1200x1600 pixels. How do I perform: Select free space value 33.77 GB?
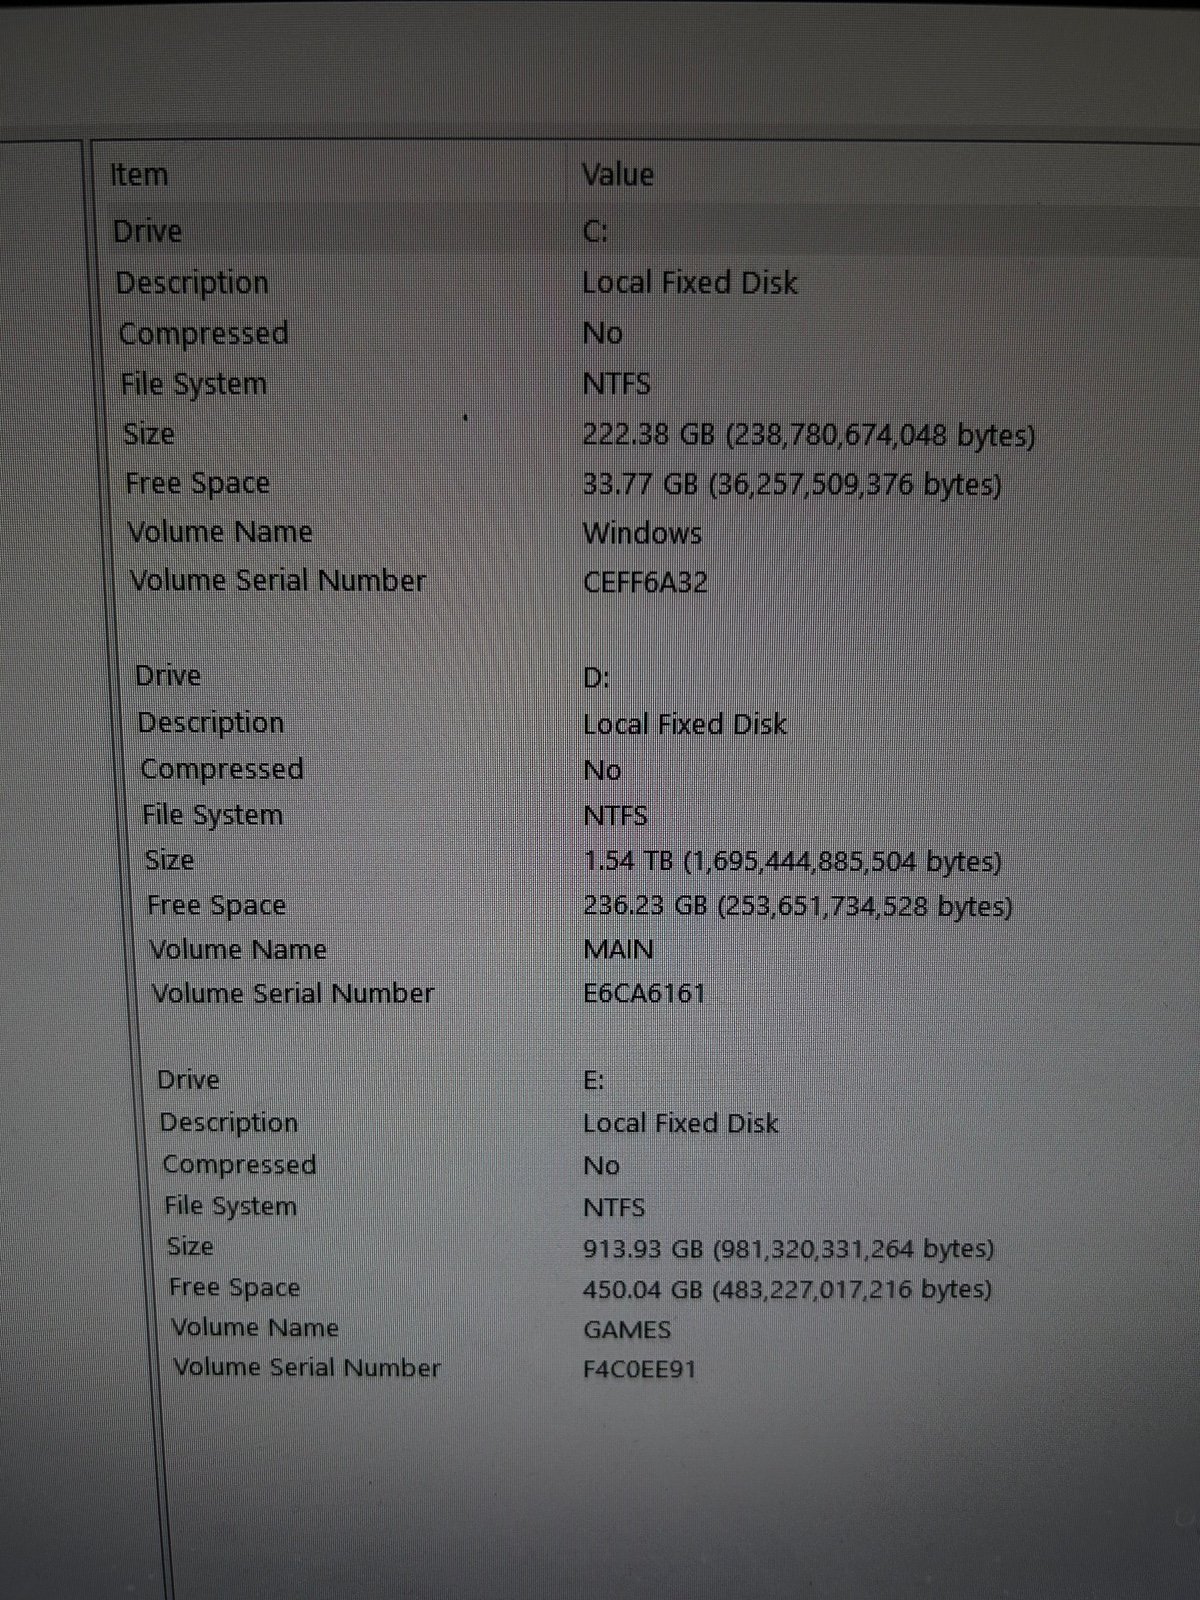(792, 485)
